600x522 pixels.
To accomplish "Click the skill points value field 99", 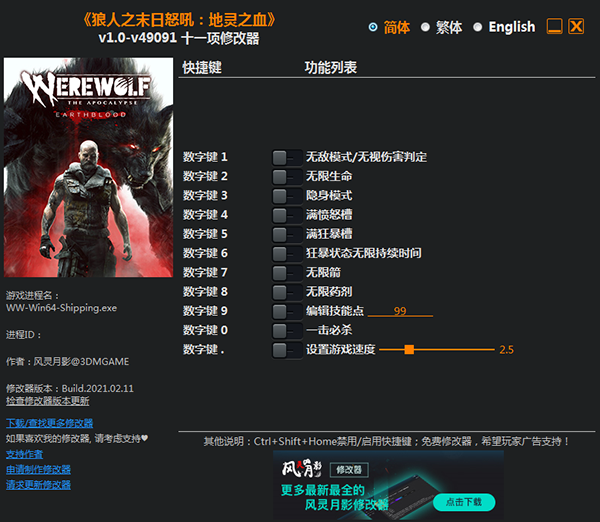I will click(400, 311).
